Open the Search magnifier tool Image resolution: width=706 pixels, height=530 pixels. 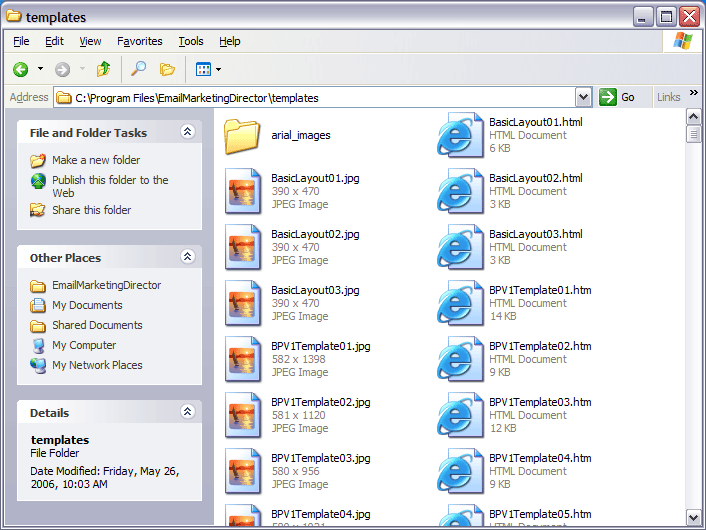tap(138, 69)
